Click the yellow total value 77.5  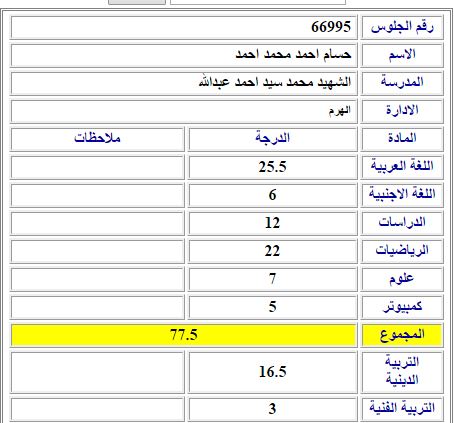(184, 335)
